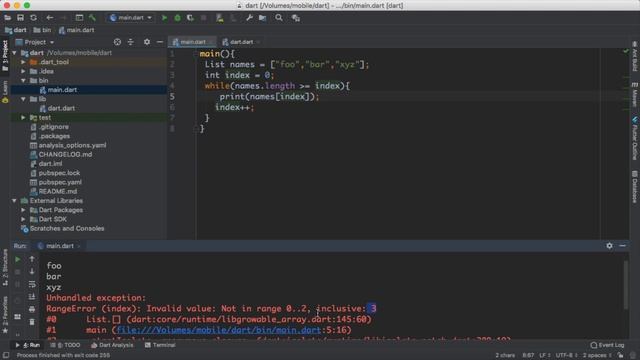Expand the .dart_tool folder

coord(23,62)
